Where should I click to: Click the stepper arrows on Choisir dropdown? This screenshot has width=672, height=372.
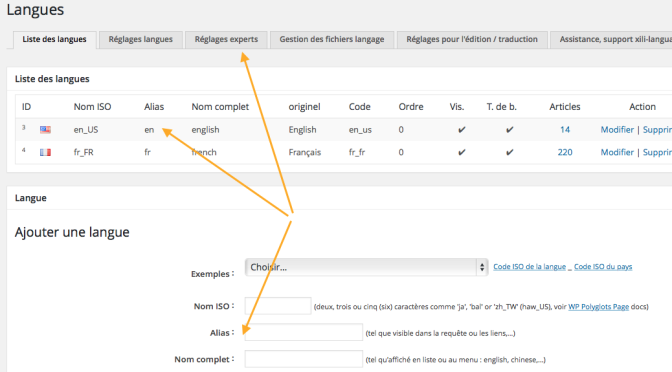[482, 267]
